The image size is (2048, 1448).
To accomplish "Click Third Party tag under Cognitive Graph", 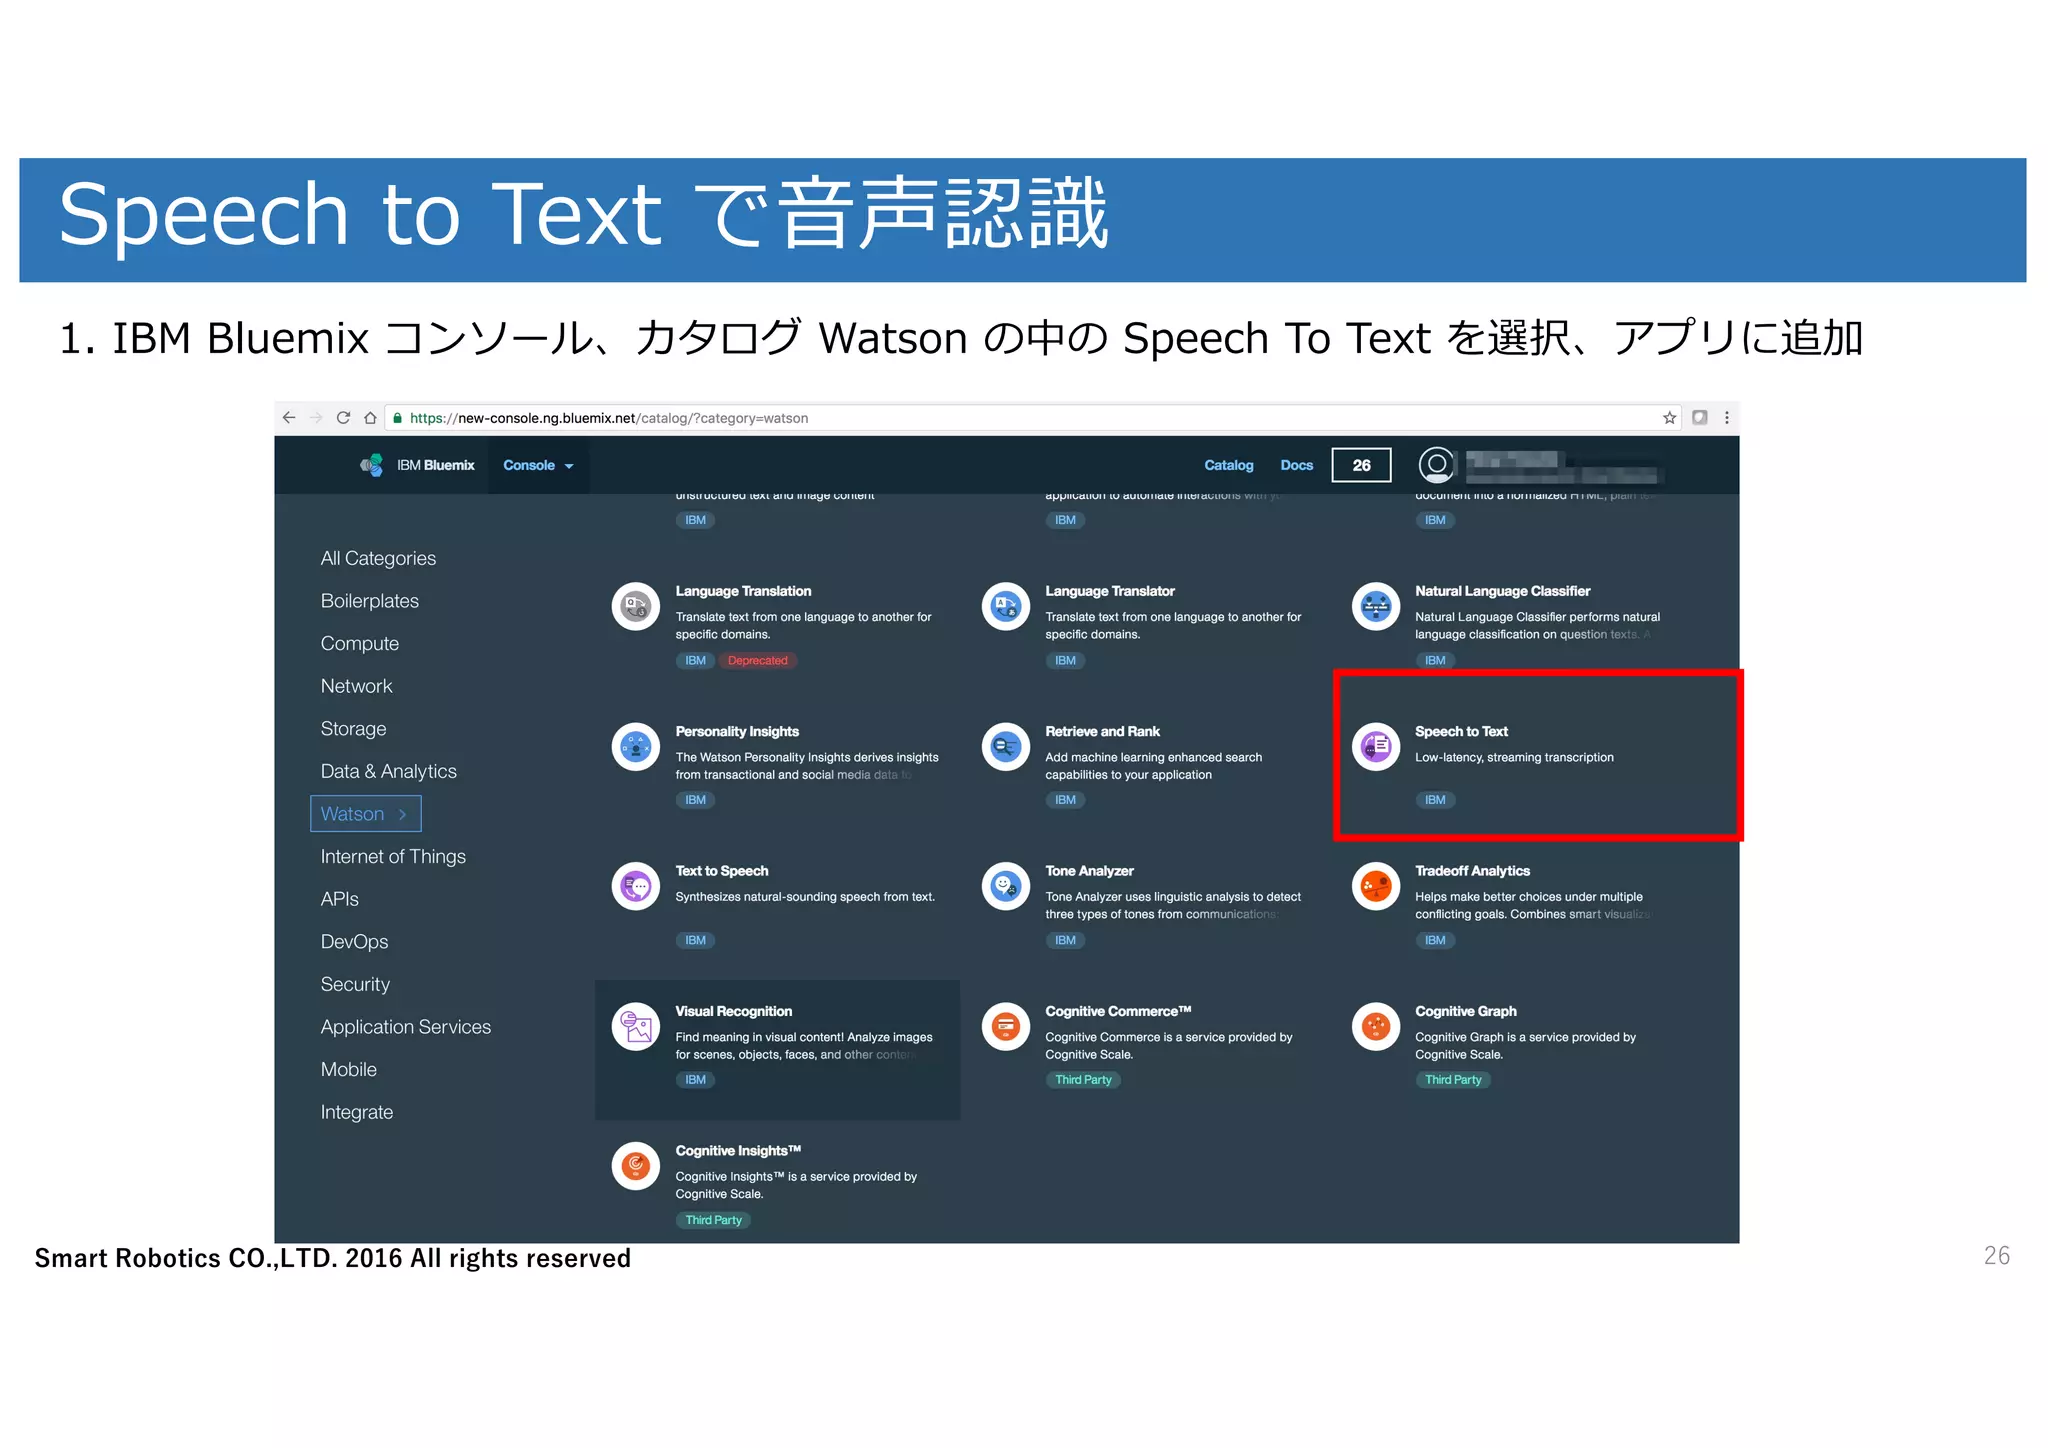I will click(1453, 1080).
